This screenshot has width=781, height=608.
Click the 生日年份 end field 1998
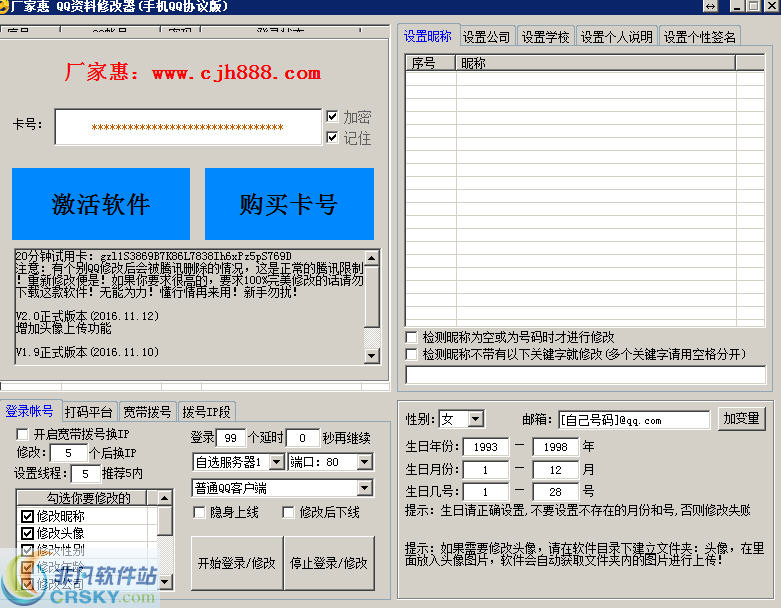[555, 447]
